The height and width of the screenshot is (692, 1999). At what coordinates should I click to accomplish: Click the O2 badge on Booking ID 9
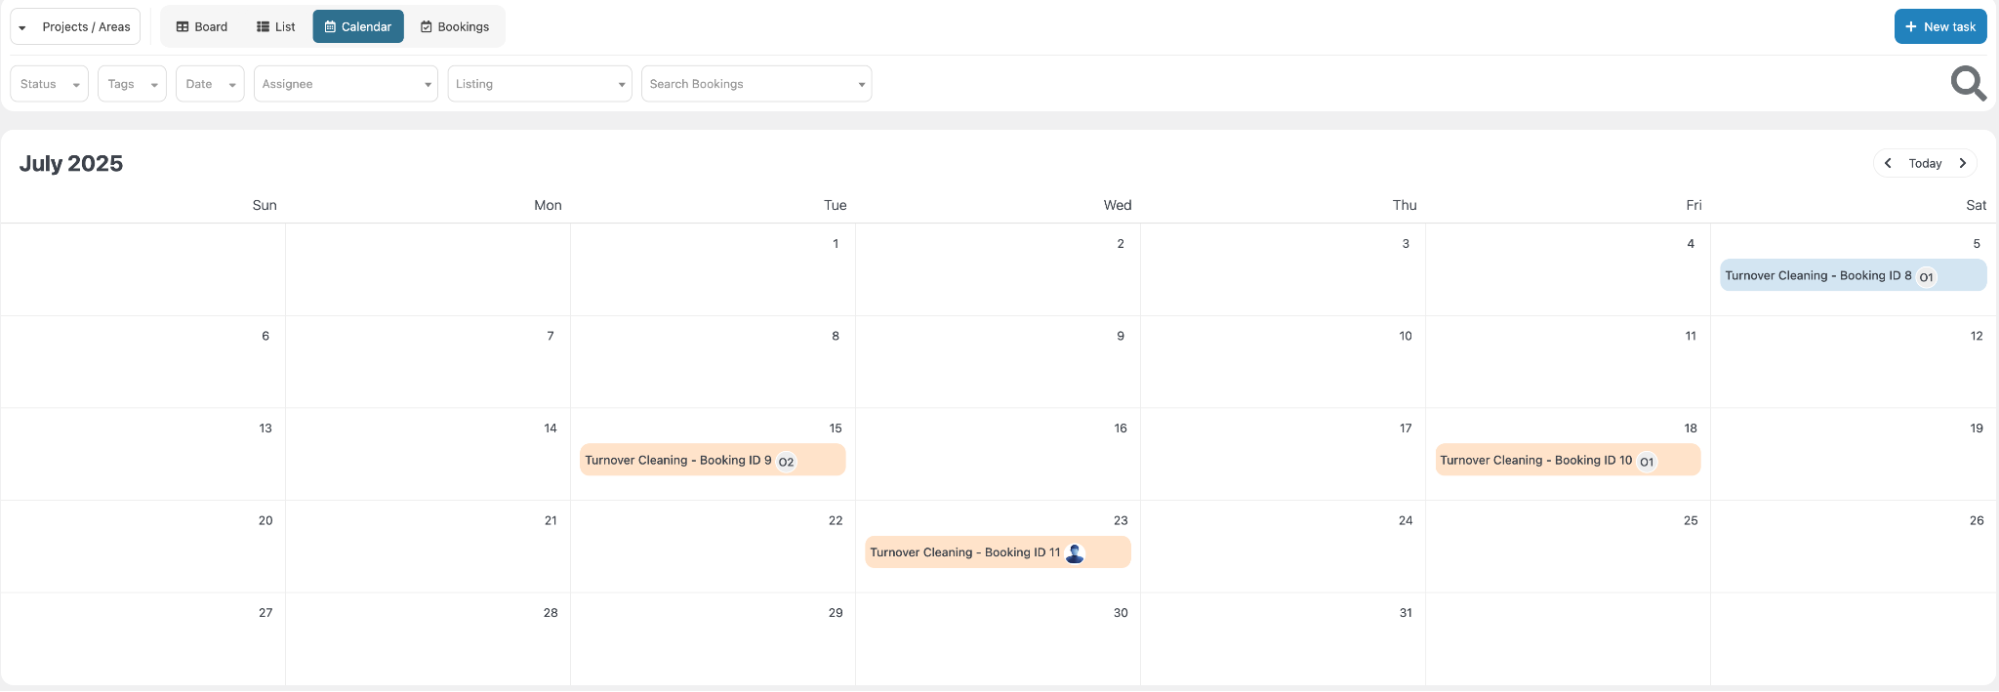pyautogui.click(x=786, y=462)
